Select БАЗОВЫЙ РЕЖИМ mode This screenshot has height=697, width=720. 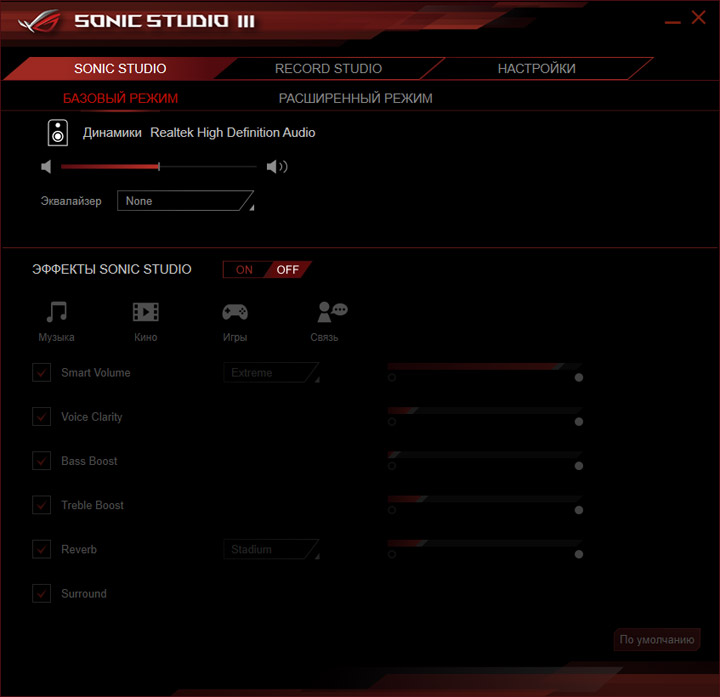point(120,98)
